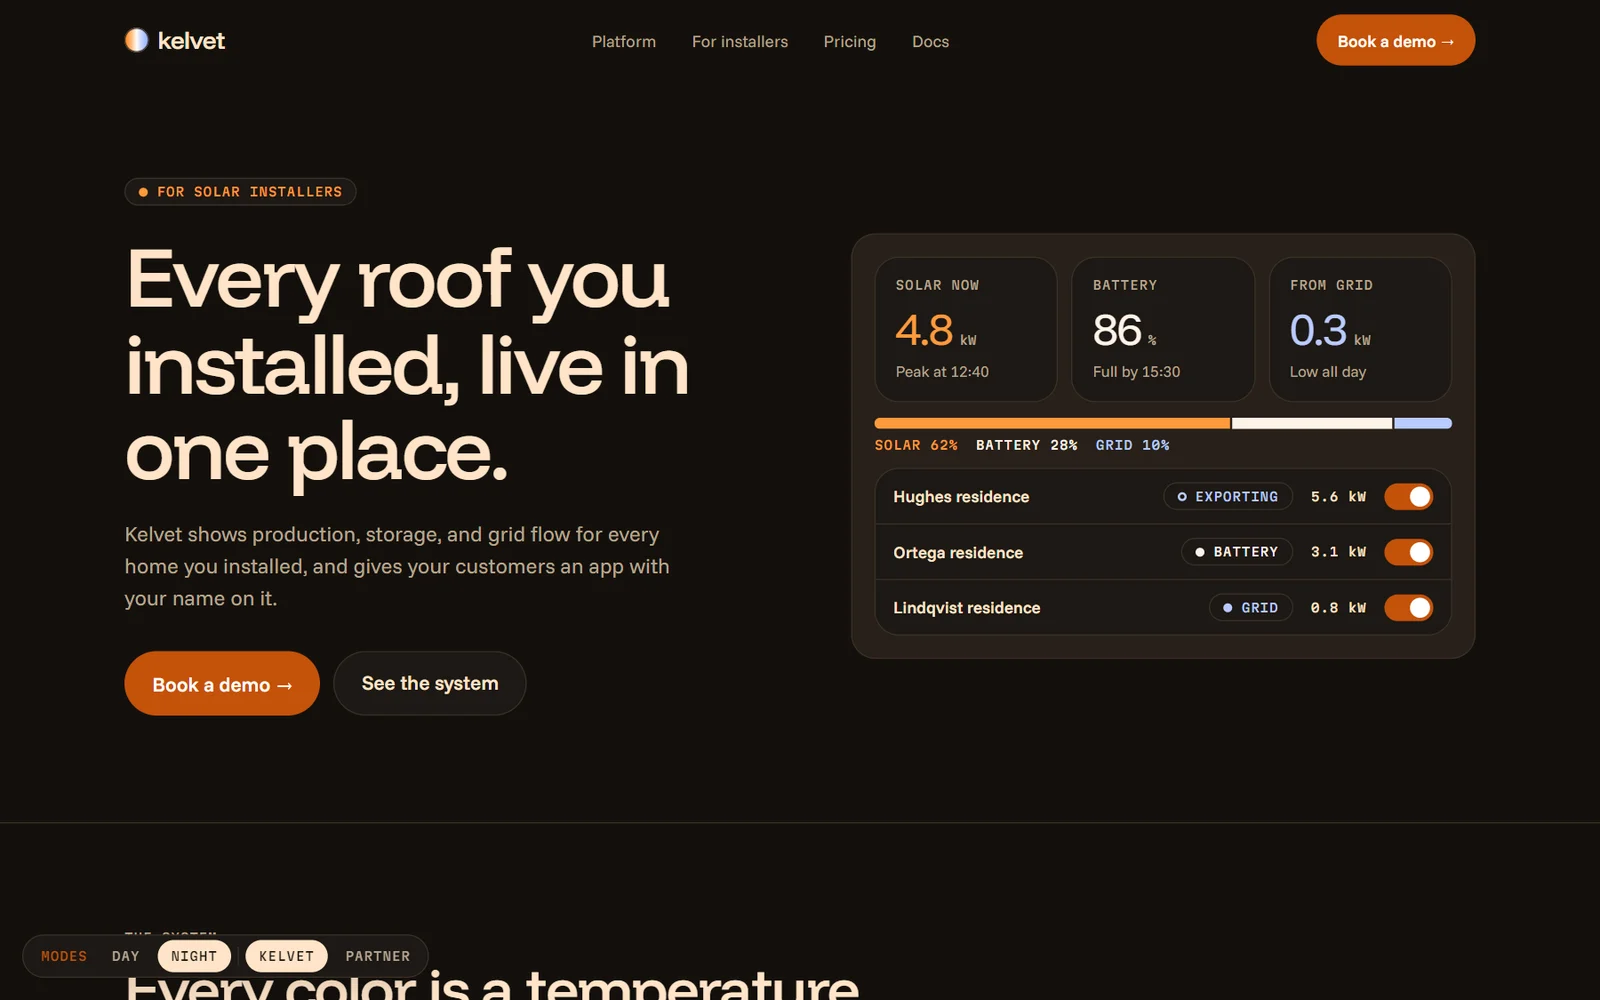Click the Solar Now 4.8 kW card
The height and width of the screenshot is (1000, 1600).
[966, 329]
